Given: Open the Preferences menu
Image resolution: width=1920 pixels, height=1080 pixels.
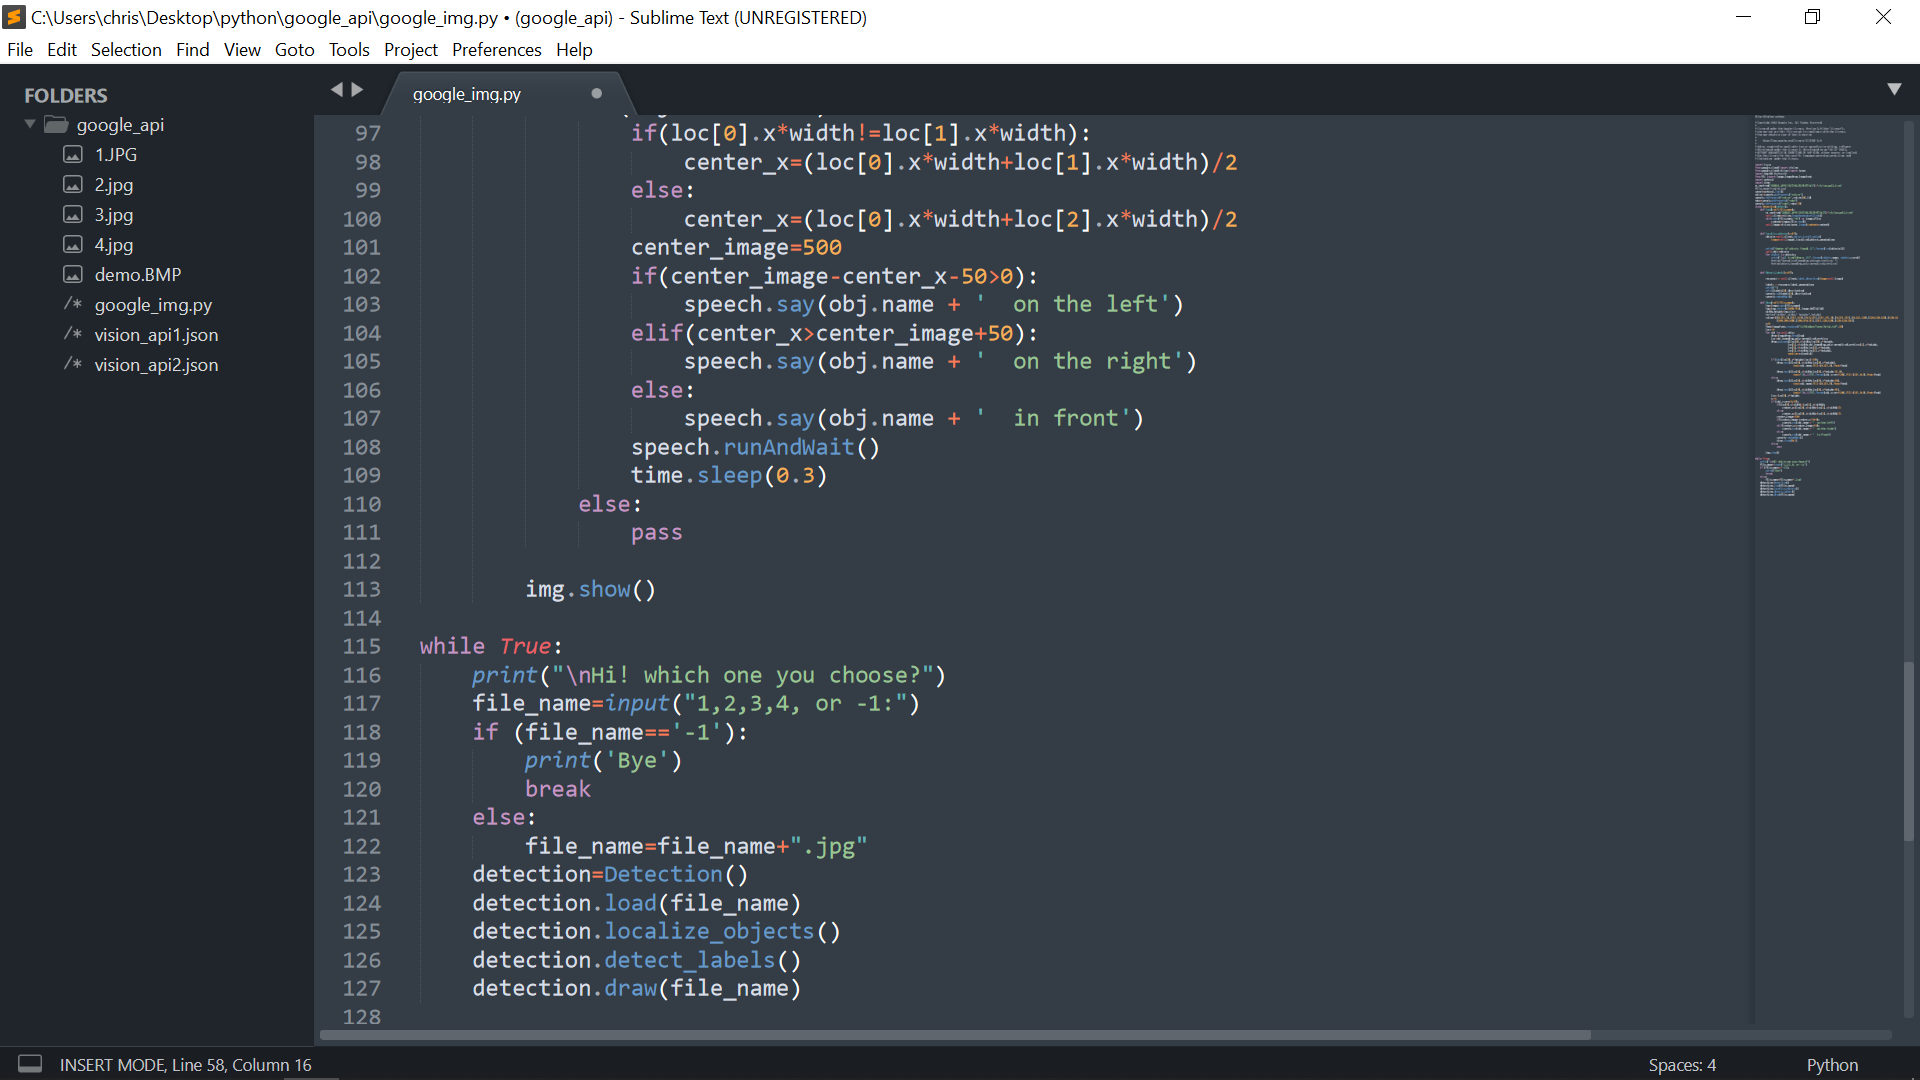Looking at the screenshot, I should tap(496, 50).
